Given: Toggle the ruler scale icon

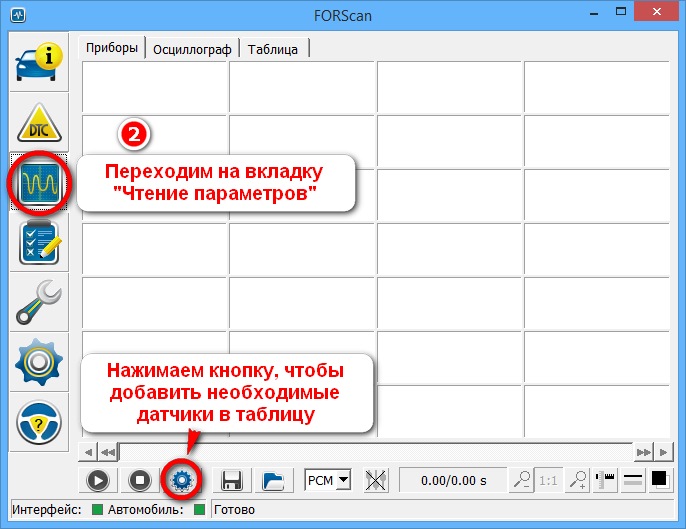Looking at the screenshot, I should click(605, 480).
